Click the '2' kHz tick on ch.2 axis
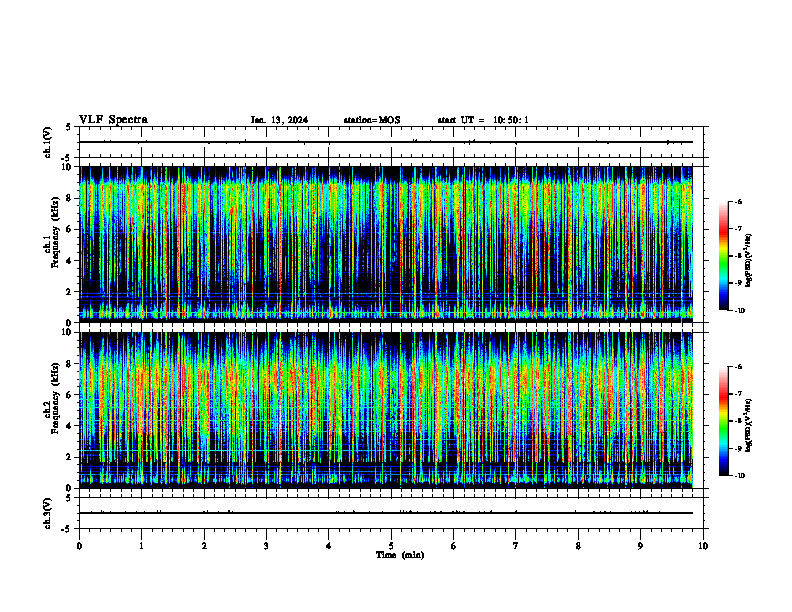 [x=70, y=457]
